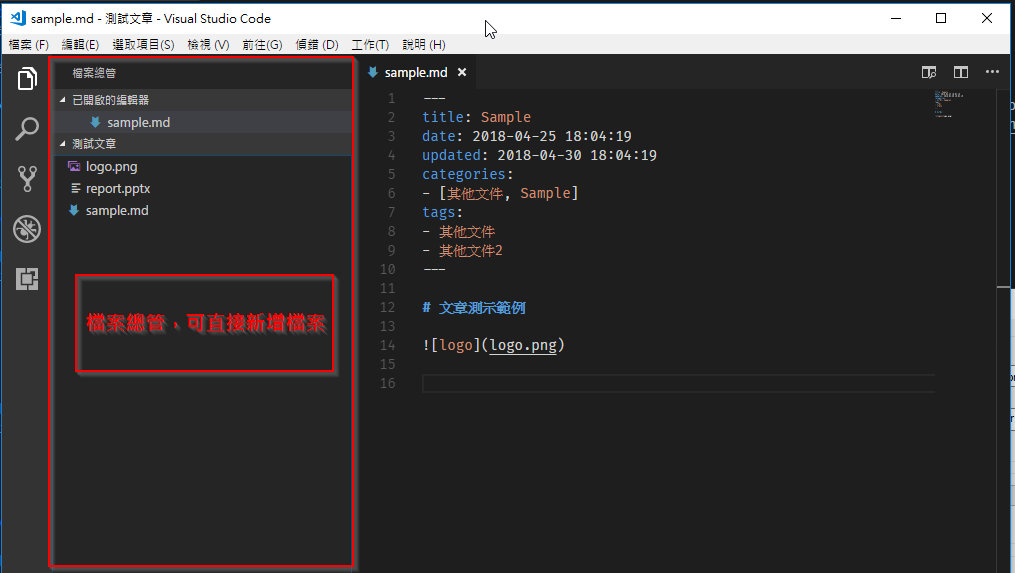1015x573 pixels.
Task: Open logo.png in the file tree
Action: coord(111,167)
